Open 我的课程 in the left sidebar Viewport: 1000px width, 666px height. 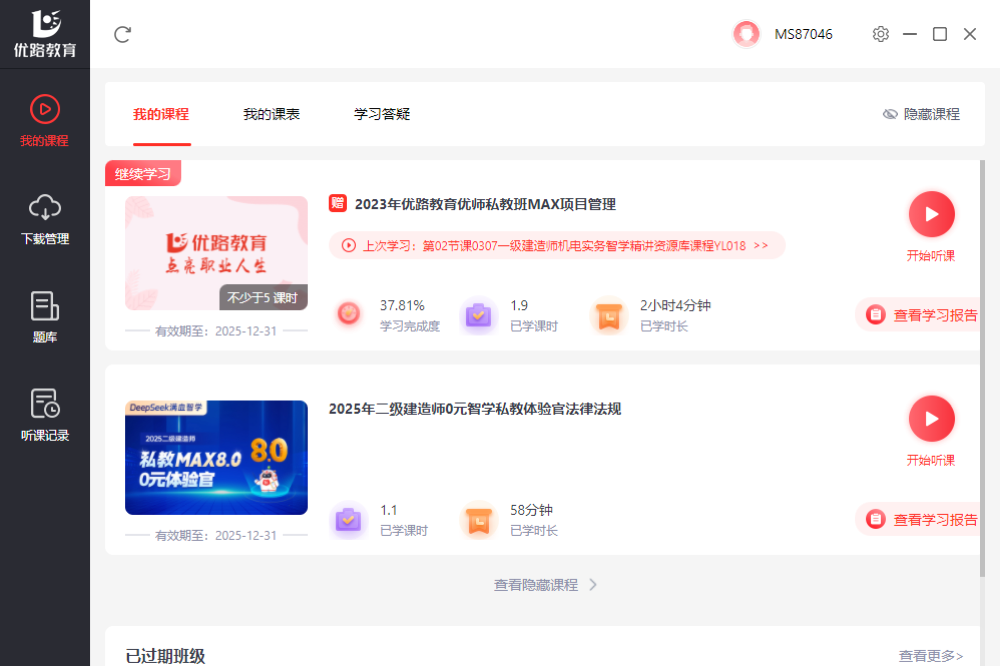(x=44, y=120)
